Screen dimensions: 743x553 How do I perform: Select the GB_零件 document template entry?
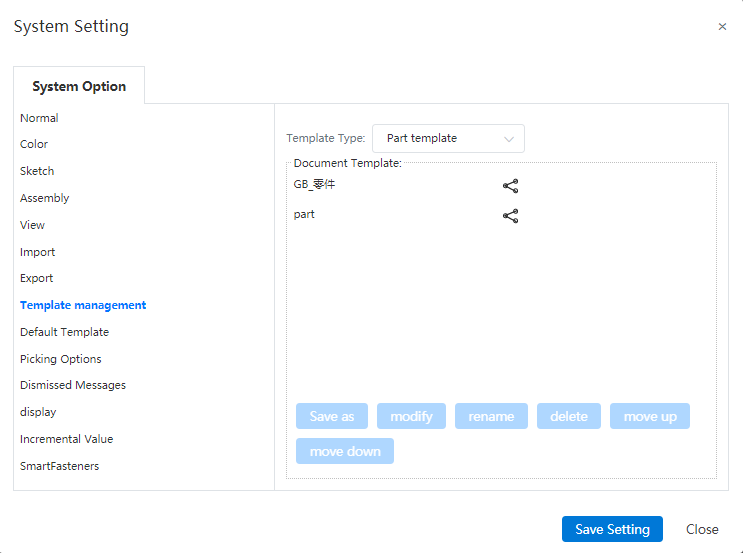[x=314, y=184]
